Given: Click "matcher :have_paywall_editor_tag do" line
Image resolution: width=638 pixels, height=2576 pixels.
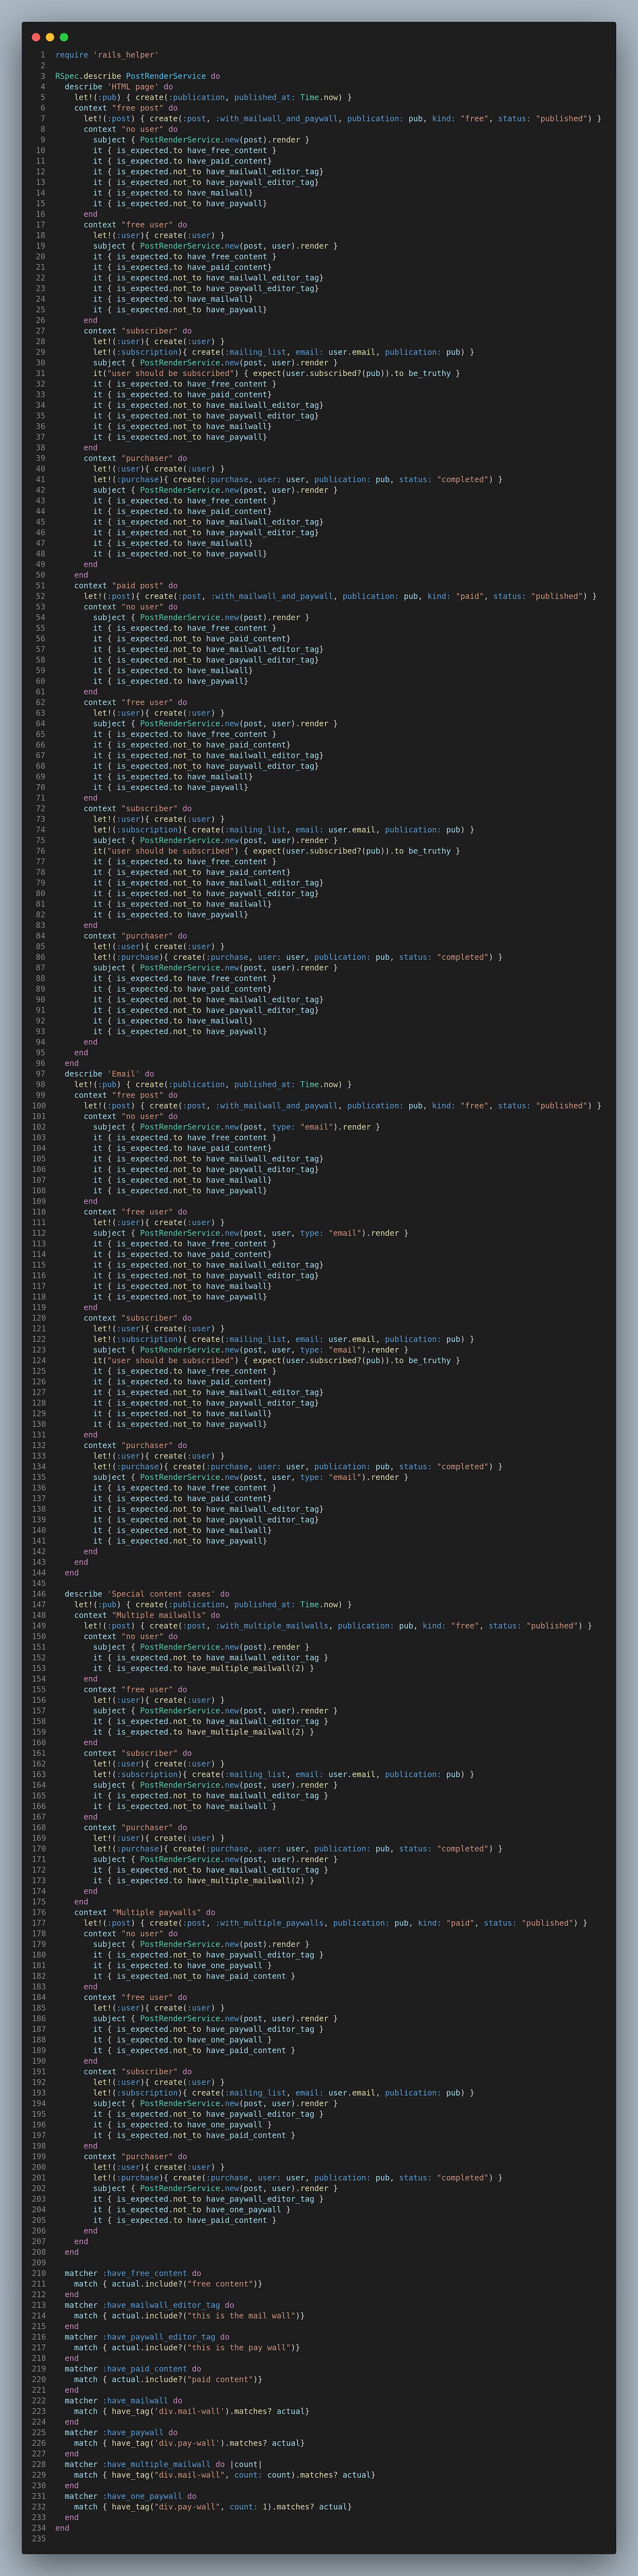Looking at the screenshot, I should (x=147, y=2337).
